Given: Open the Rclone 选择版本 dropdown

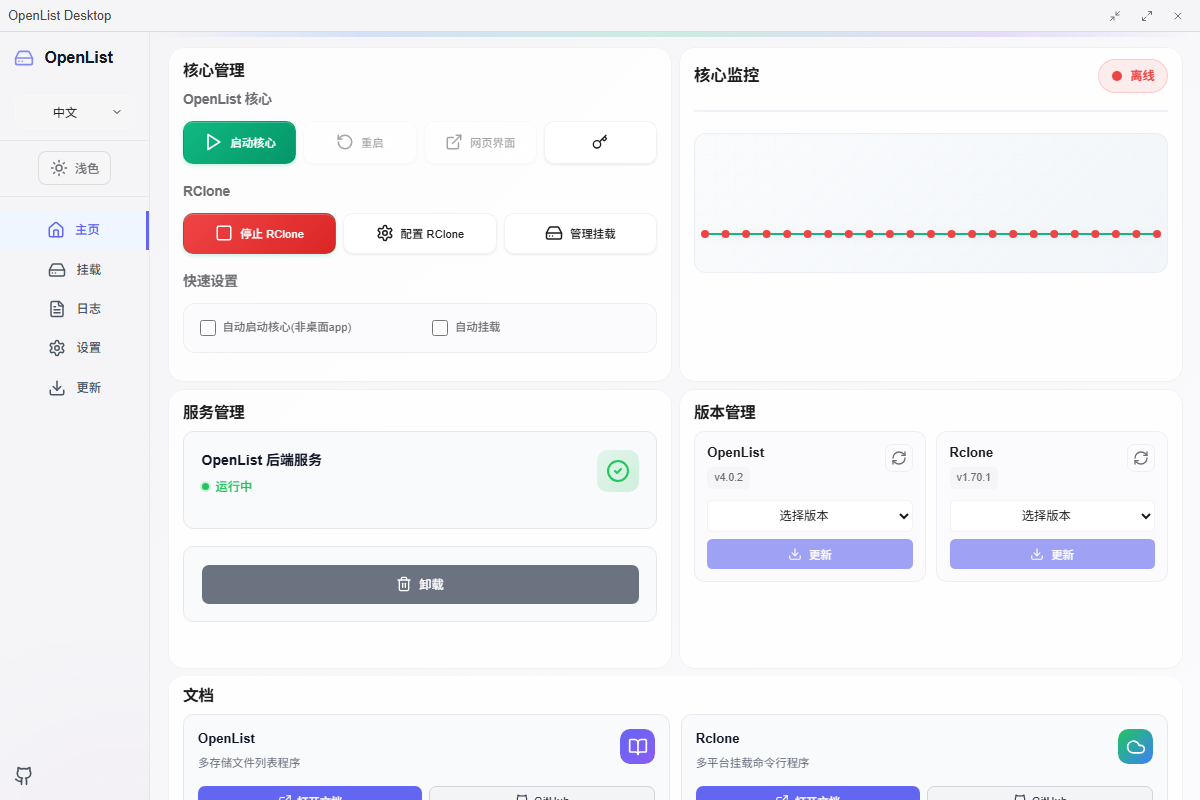Looking at the screenshot, I should pos(1052,515).
